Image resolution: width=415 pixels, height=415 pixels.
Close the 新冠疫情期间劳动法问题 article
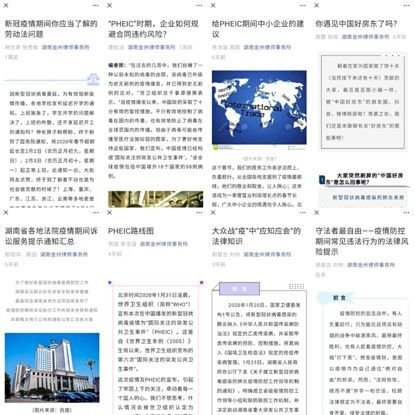(x=6, y=5)
